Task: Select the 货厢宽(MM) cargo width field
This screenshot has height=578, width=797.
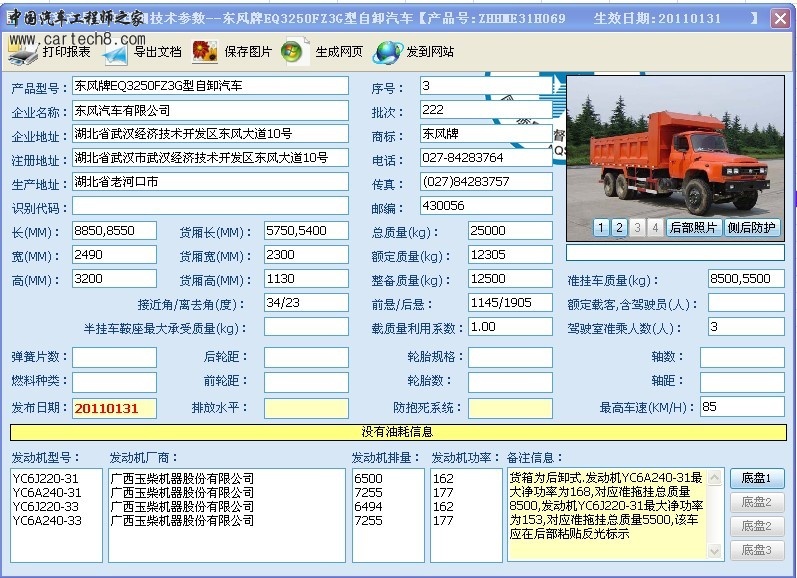Action: 306,255
